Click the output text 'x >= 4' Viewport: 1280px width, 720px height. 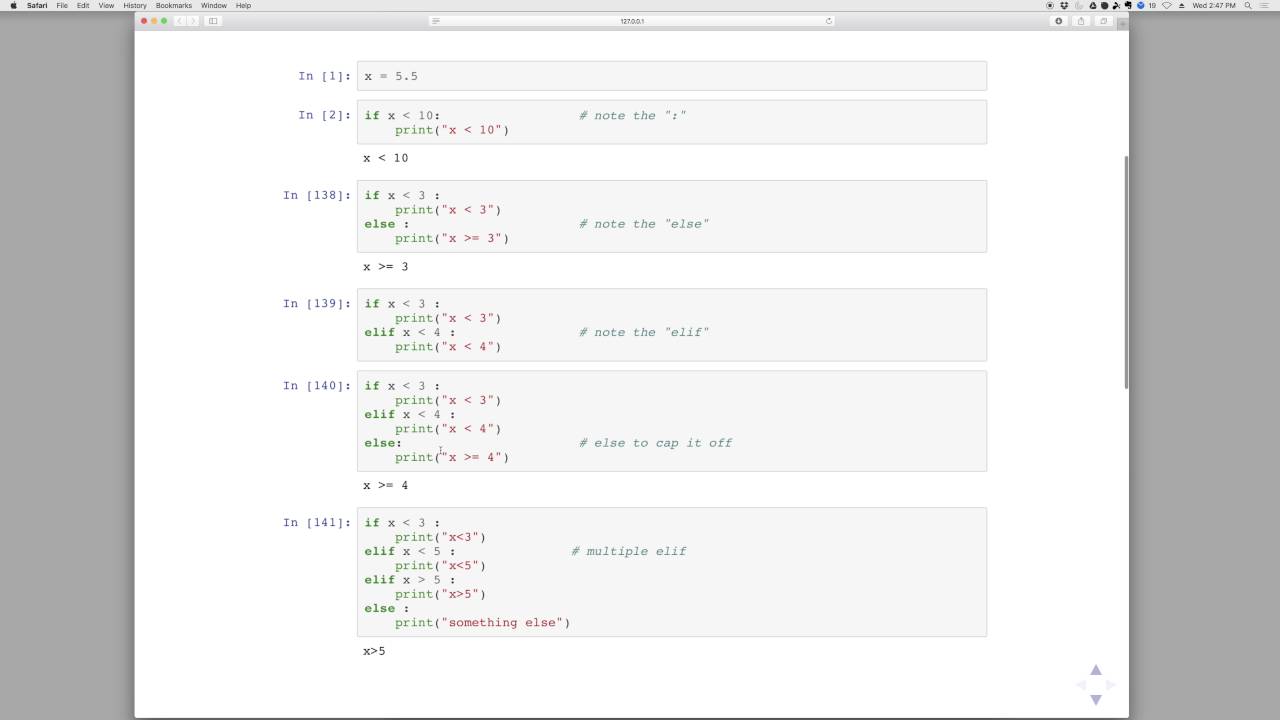point(386,486)
